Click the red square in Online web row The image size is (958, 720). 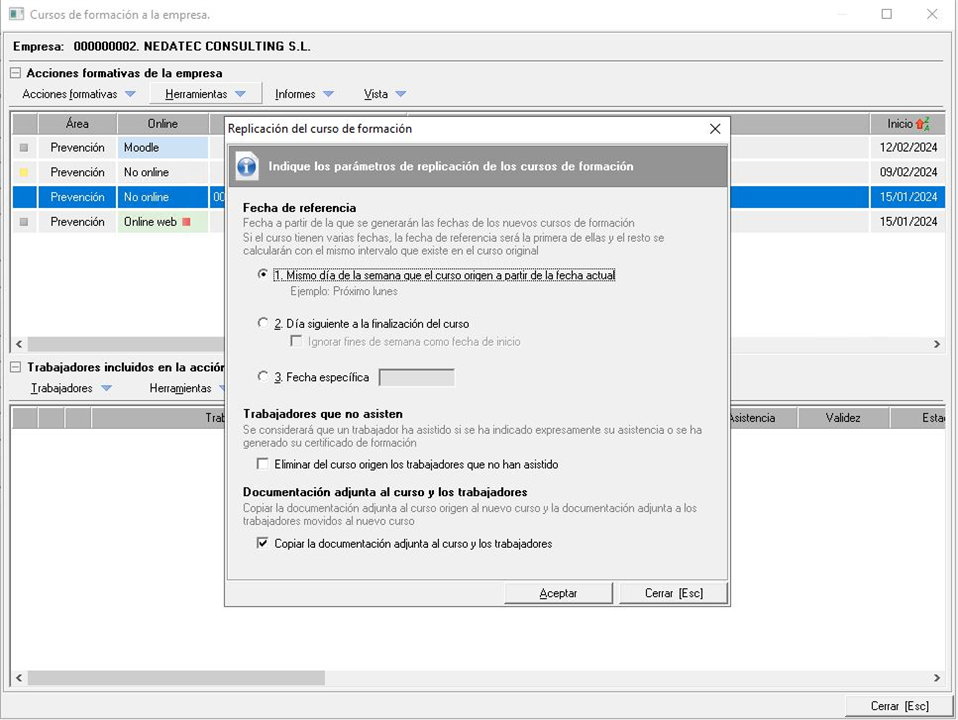186,222
